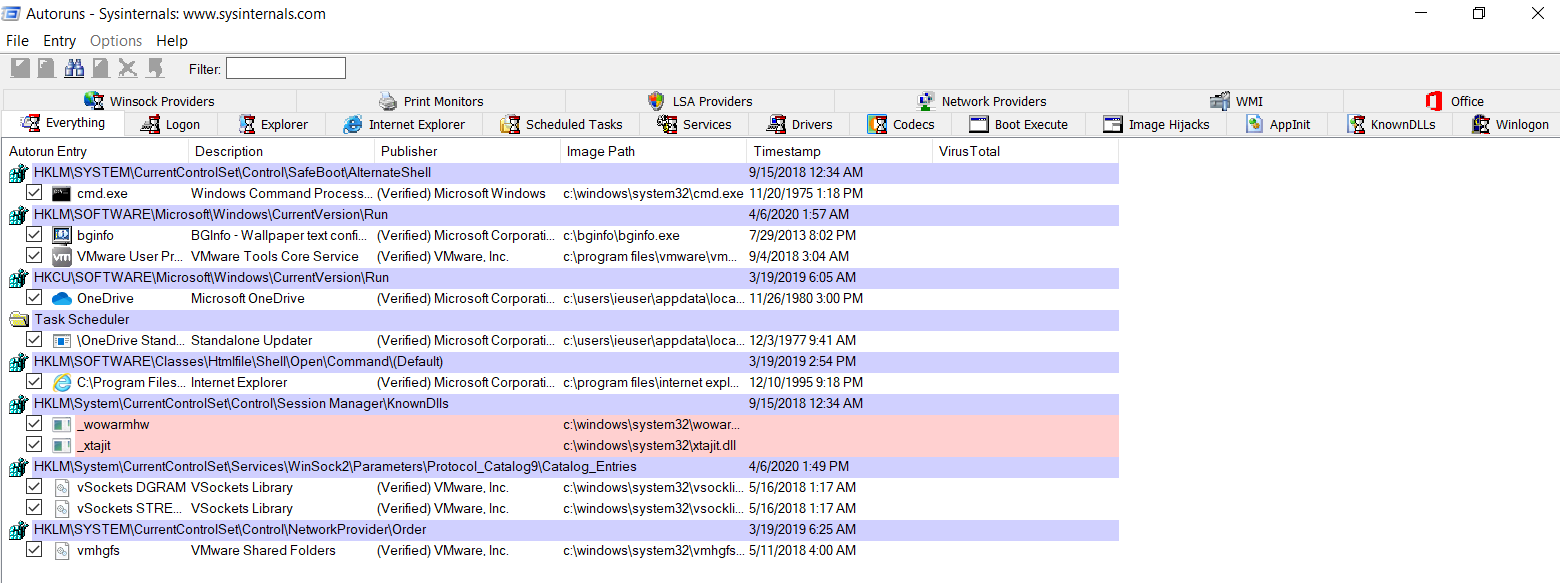This screenshot has width=1560, height=583.
Task: Click the registry icon beside the AlternateShell key
Action: click(18, 173)
